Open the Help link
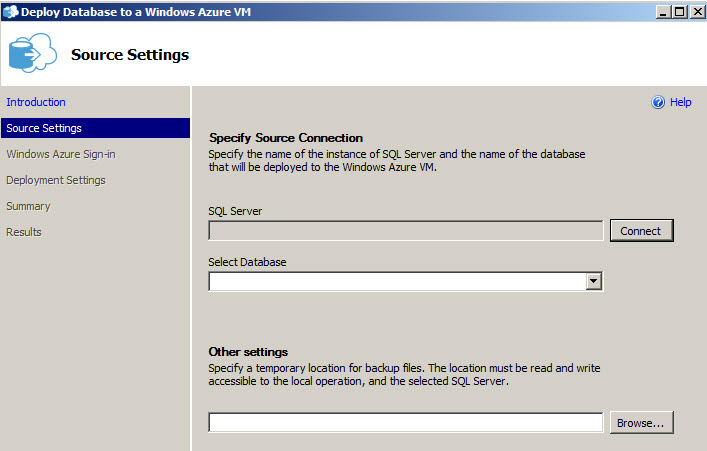 tap(680, 102)
